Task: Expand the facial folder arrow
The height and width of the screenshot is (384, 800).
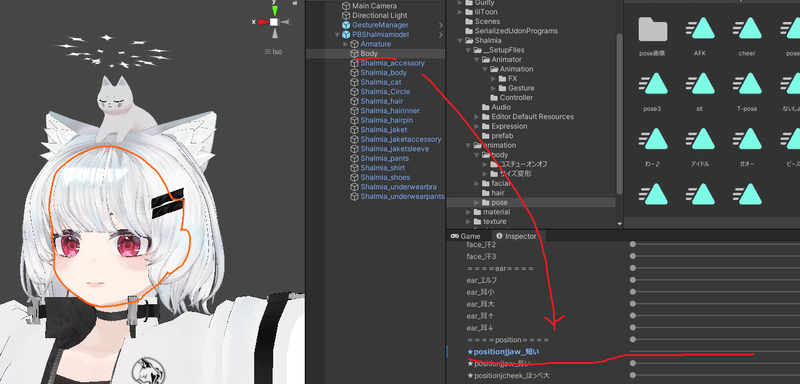Action: tap(477, 183)
